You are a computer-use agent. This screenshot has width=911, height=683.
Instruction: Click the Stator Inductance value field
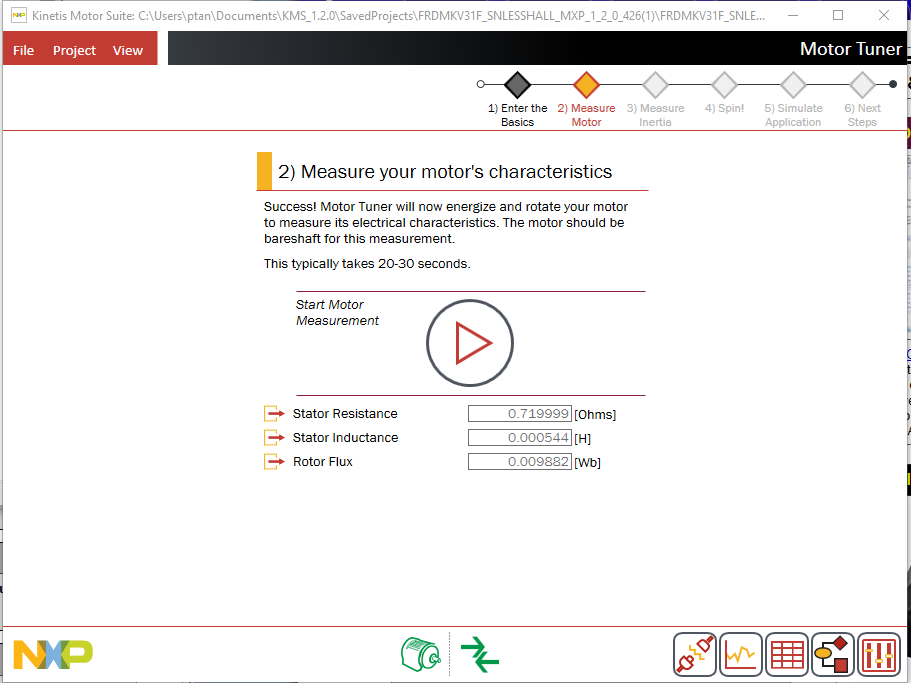[x=519, y=437]
